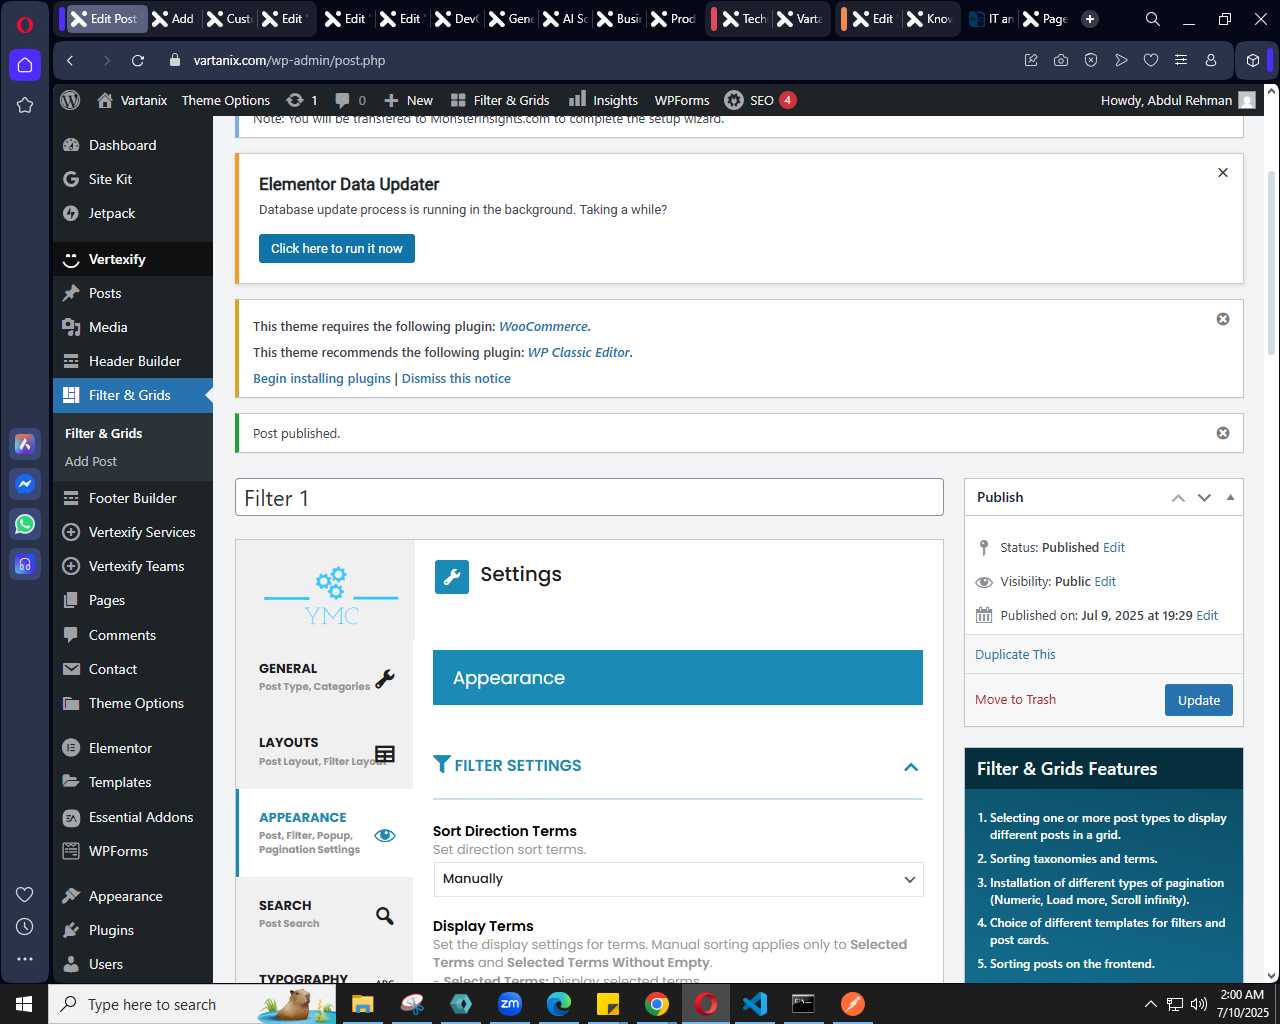Dismiss the Elementor Data Updater notice

click(x=1222, y=173)
